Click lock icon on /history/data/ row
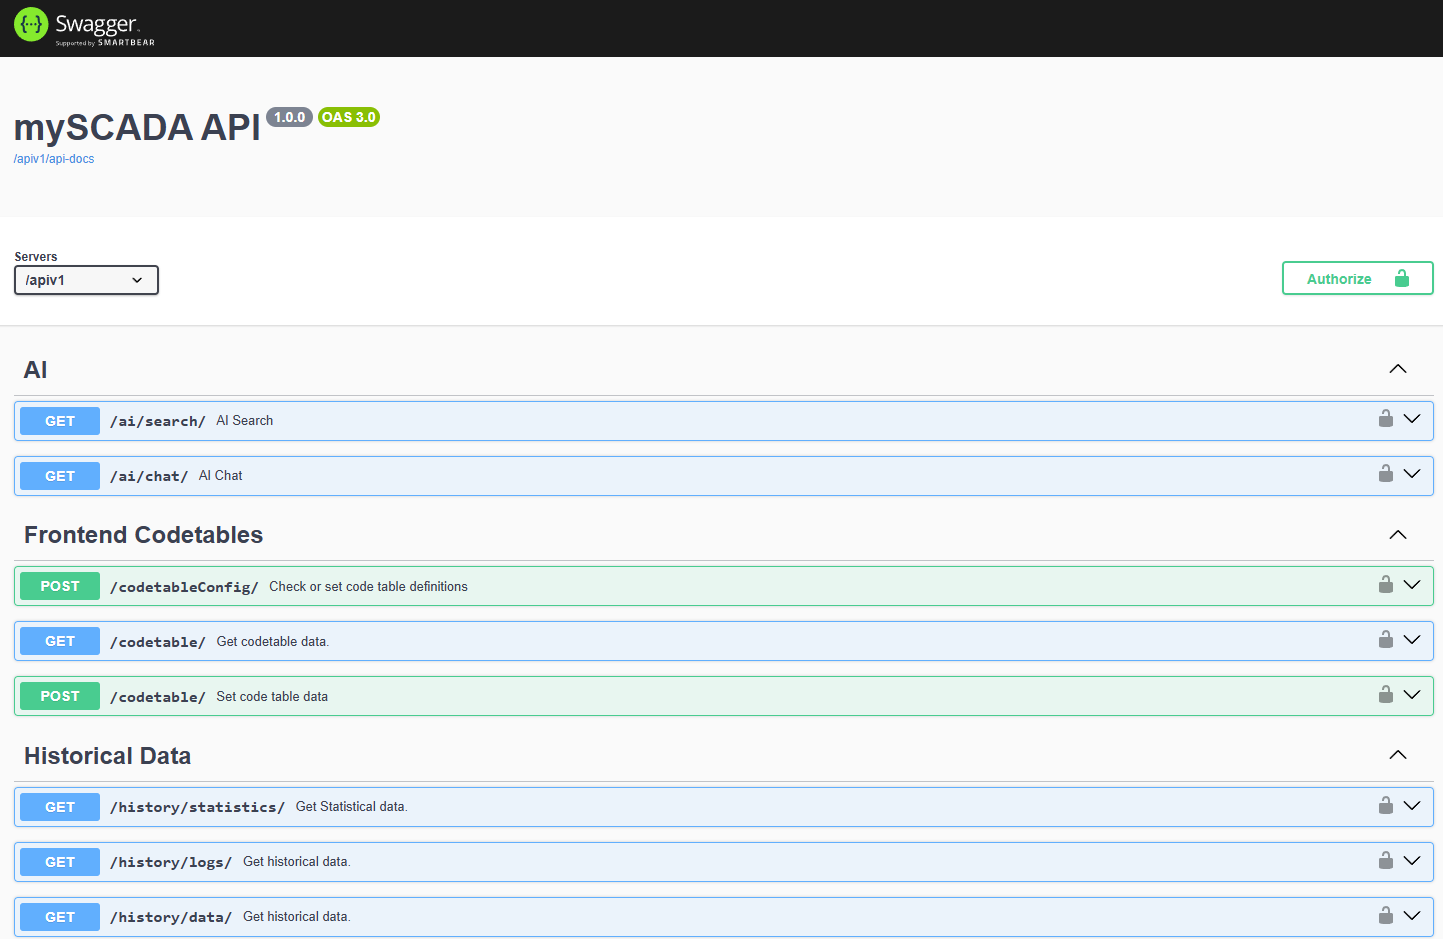 1385,916
